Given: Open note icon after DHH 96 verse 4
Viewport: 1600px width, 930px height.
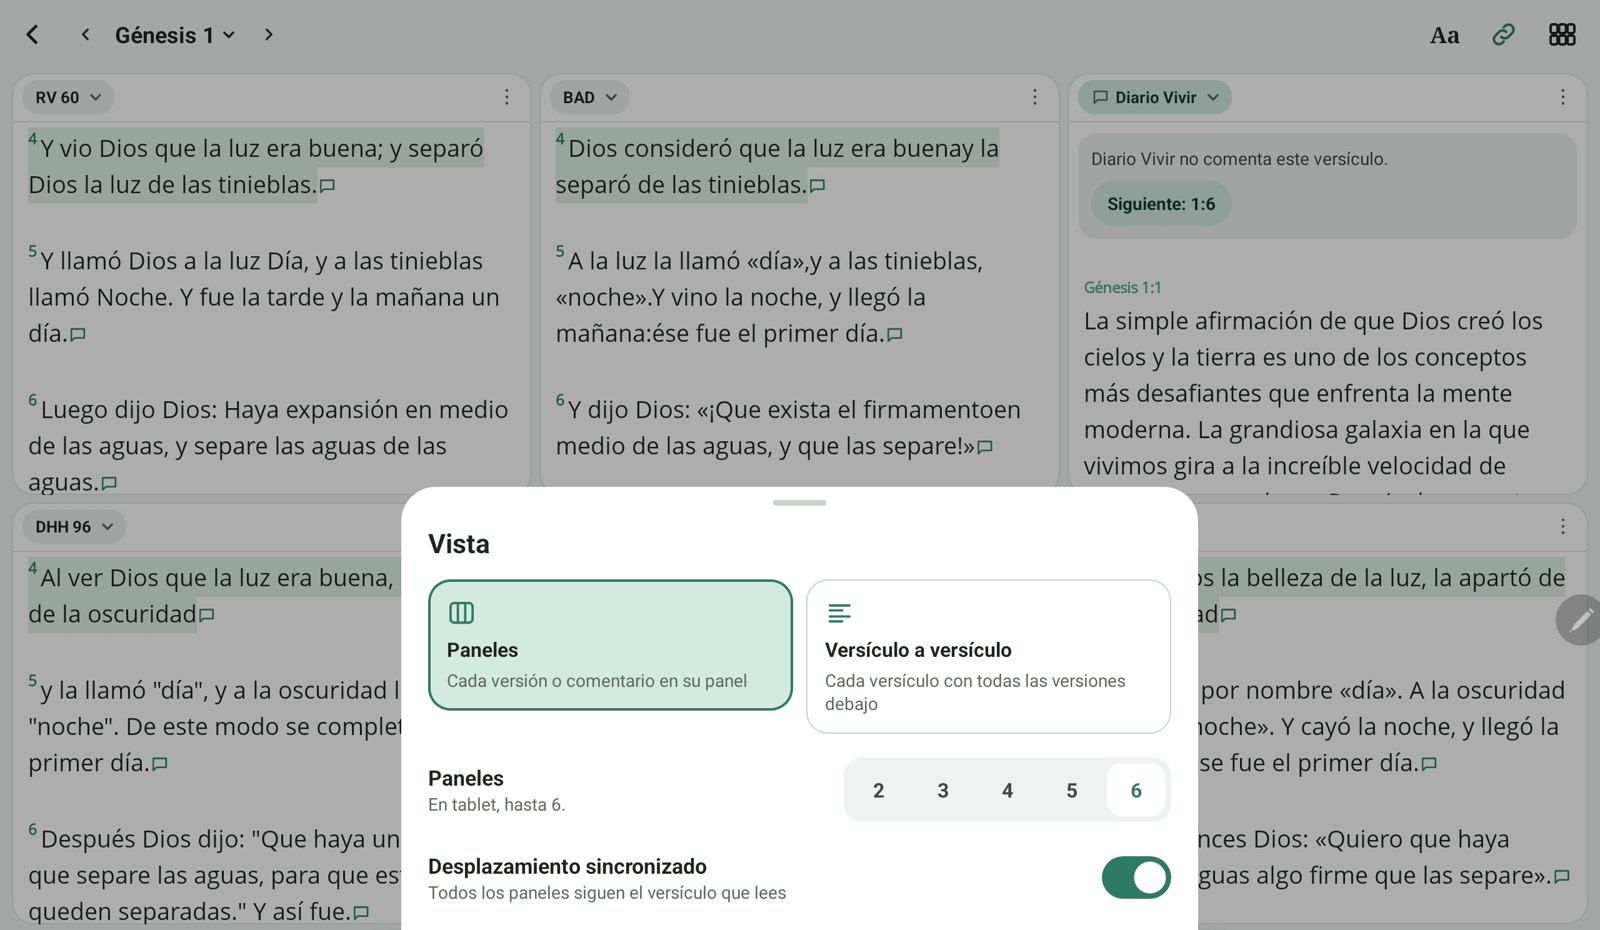Looking at the screenshot, I should pyautogui.click(x=207, y=615).
